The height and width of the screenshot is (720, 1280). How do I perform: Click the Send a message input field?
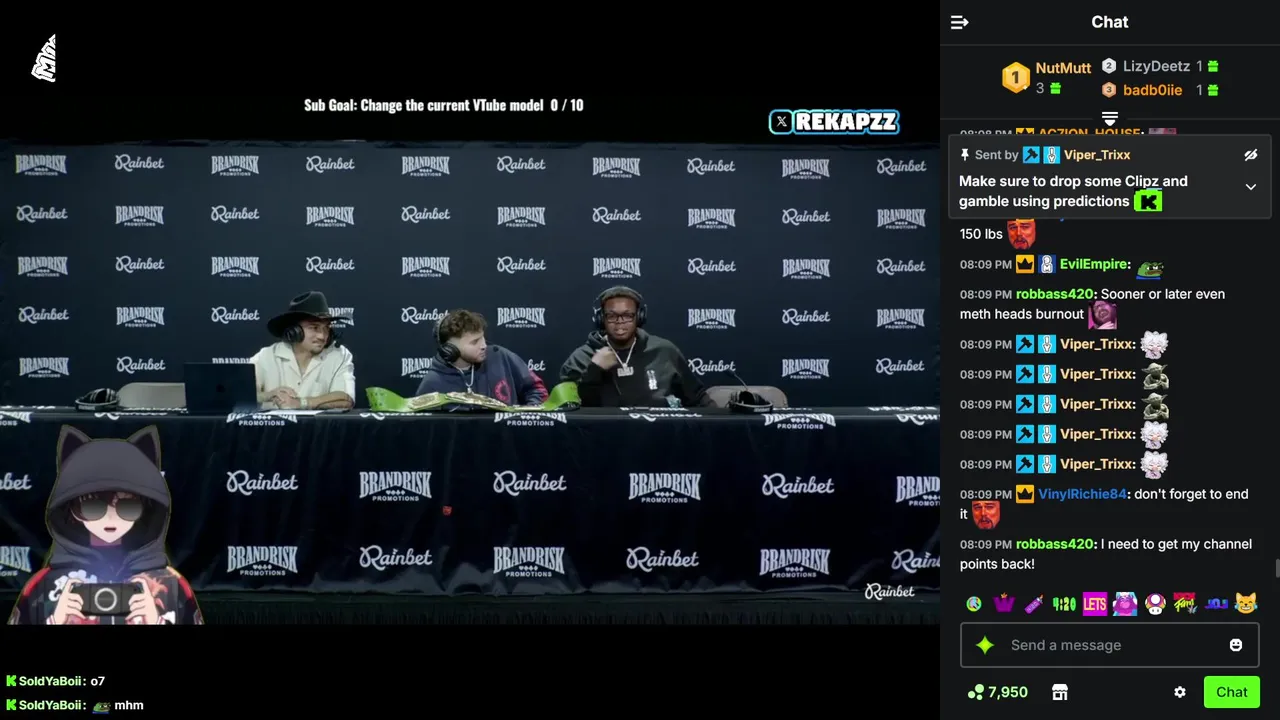[x=1110, y=645]
